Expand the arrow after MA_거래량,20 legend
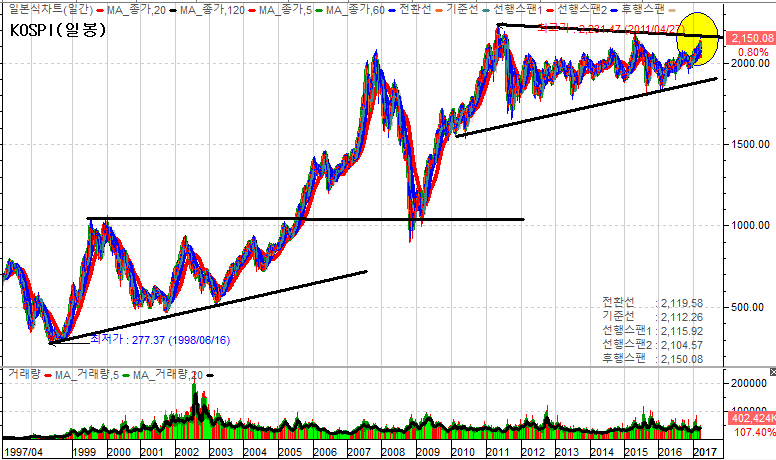Viewport: 776px width, 460px height. (210, 375)
